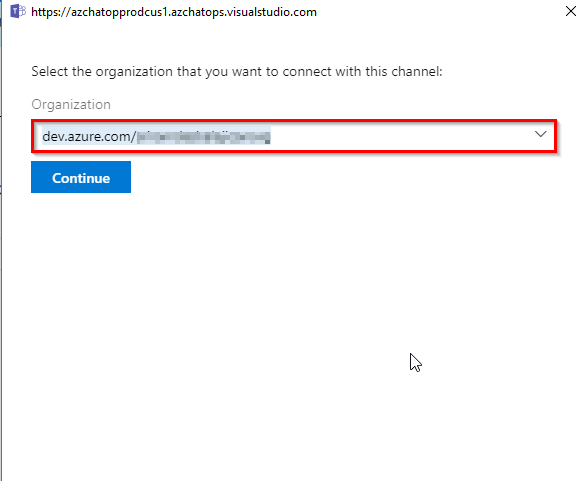
Task: Click the blue left window border
Action: [1, 240]
